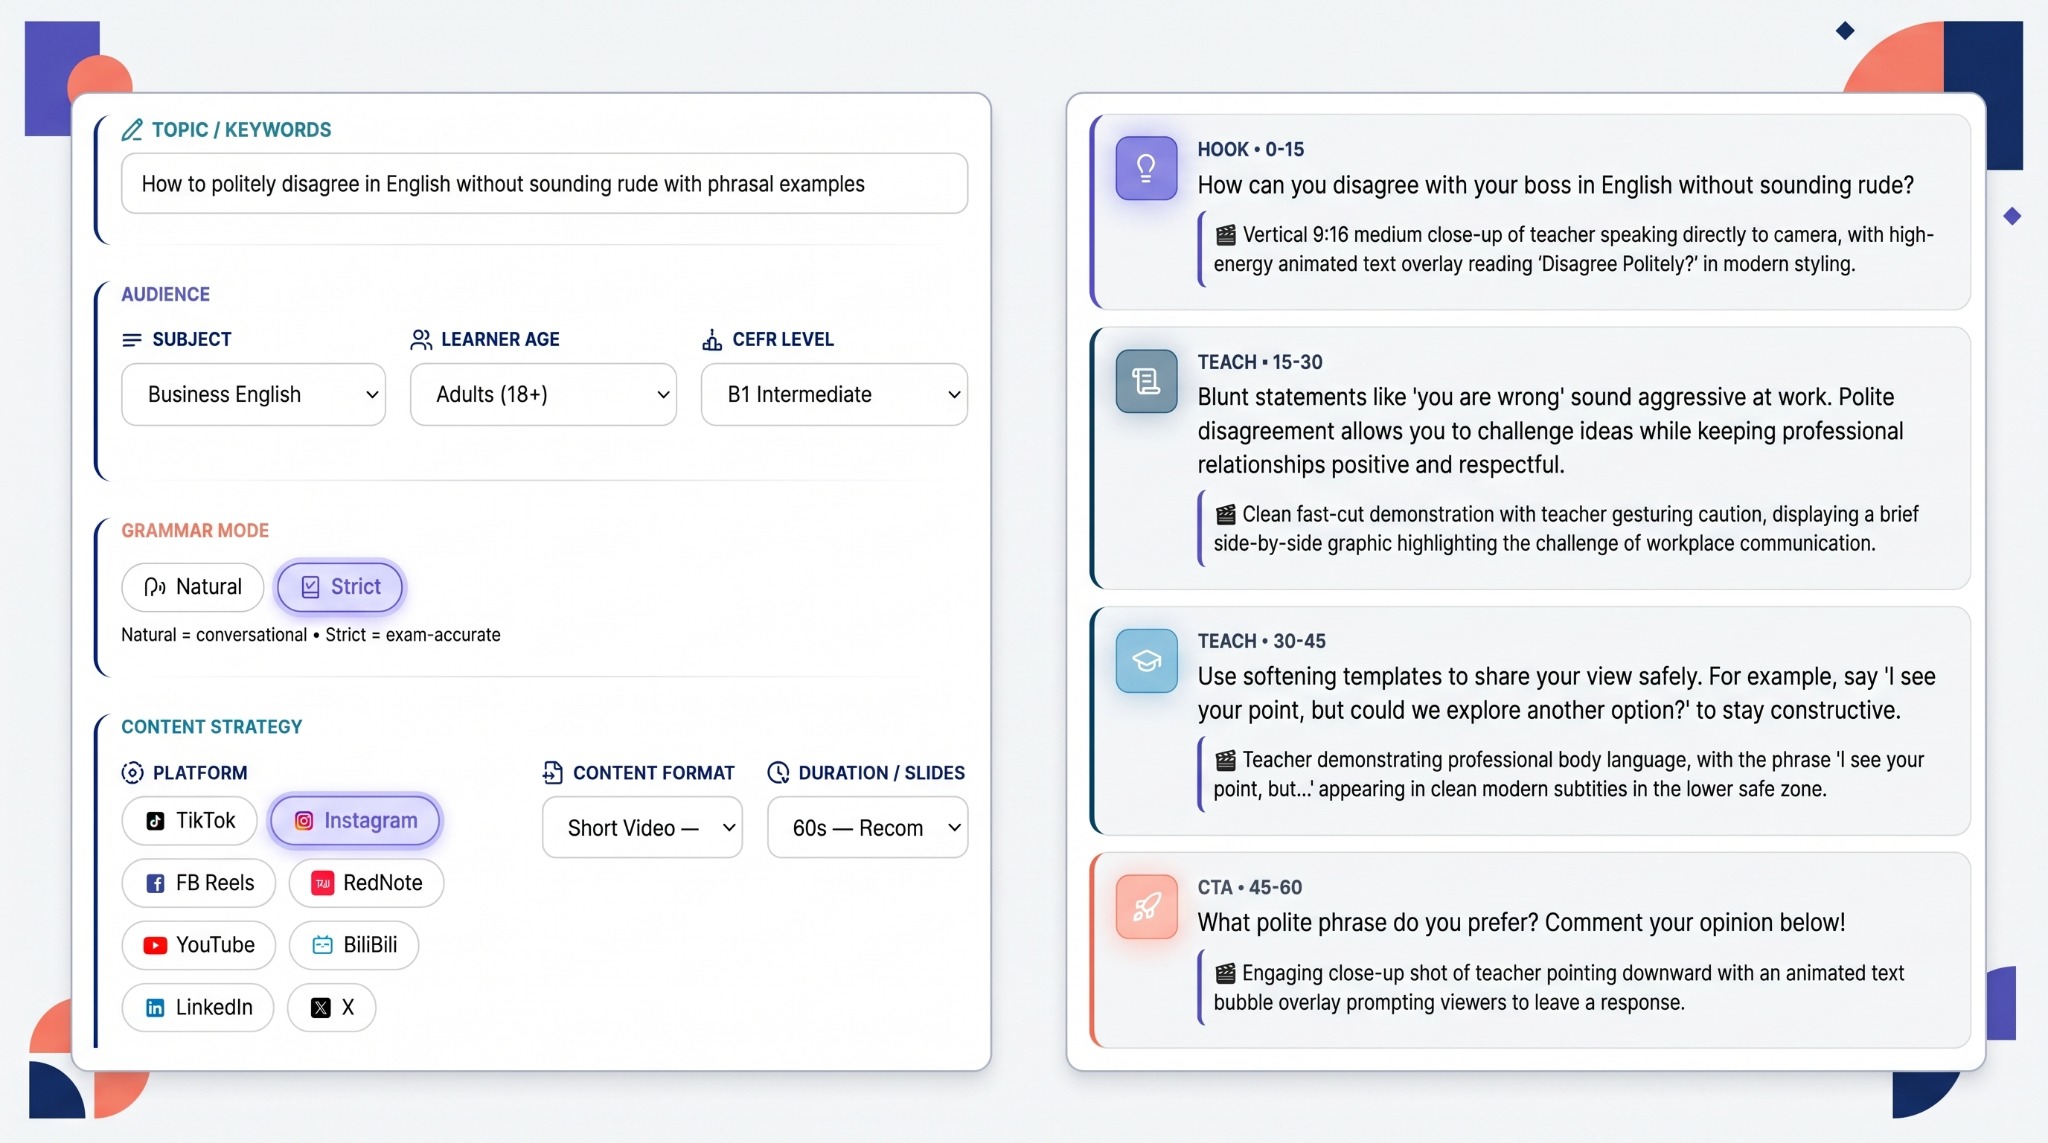Click the scroll icon on Teach 15-30 card
This screenshot has height=1143, width=2048.
pyautogui.click(x=1147, y=381)
